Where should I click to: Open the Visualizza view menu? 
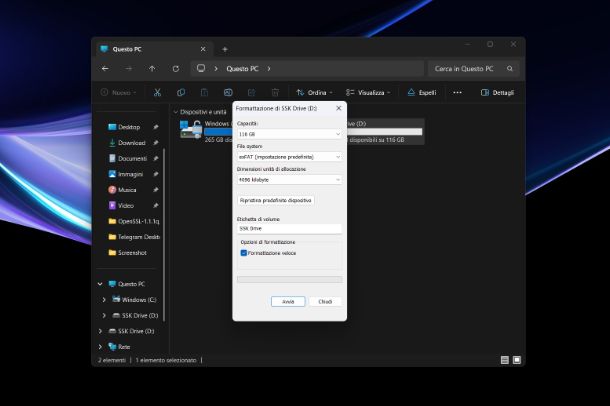tap(369, 92)
